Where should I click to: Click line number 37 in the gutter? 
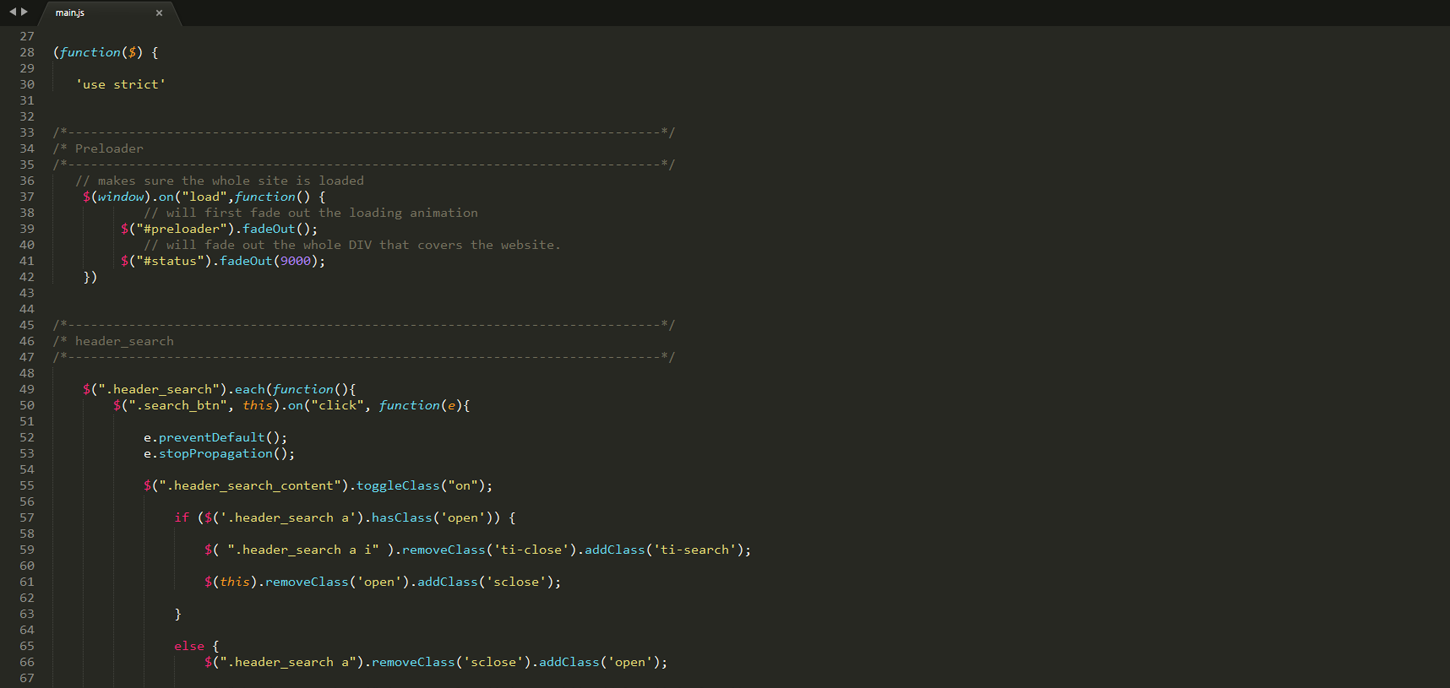pos(26,197)
